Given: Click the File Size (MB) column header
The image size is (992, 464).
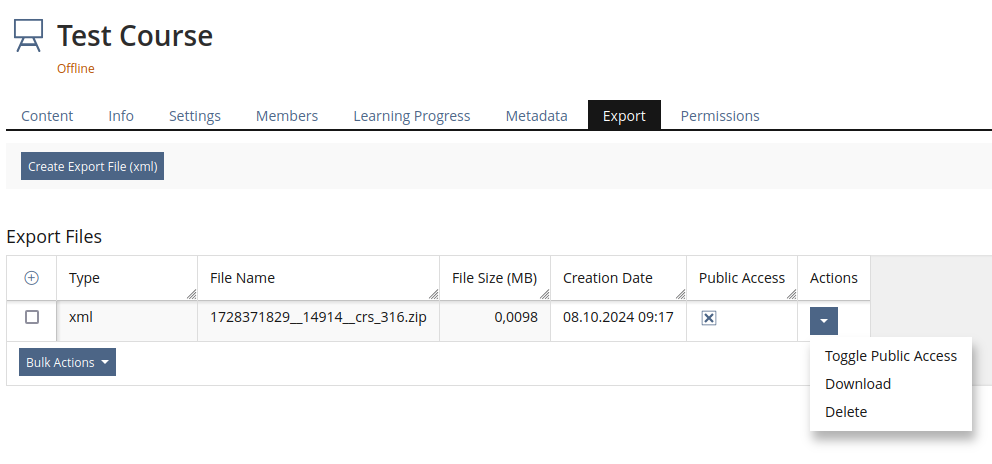Looking at the screenshot, I should click(x=494, y=278).
